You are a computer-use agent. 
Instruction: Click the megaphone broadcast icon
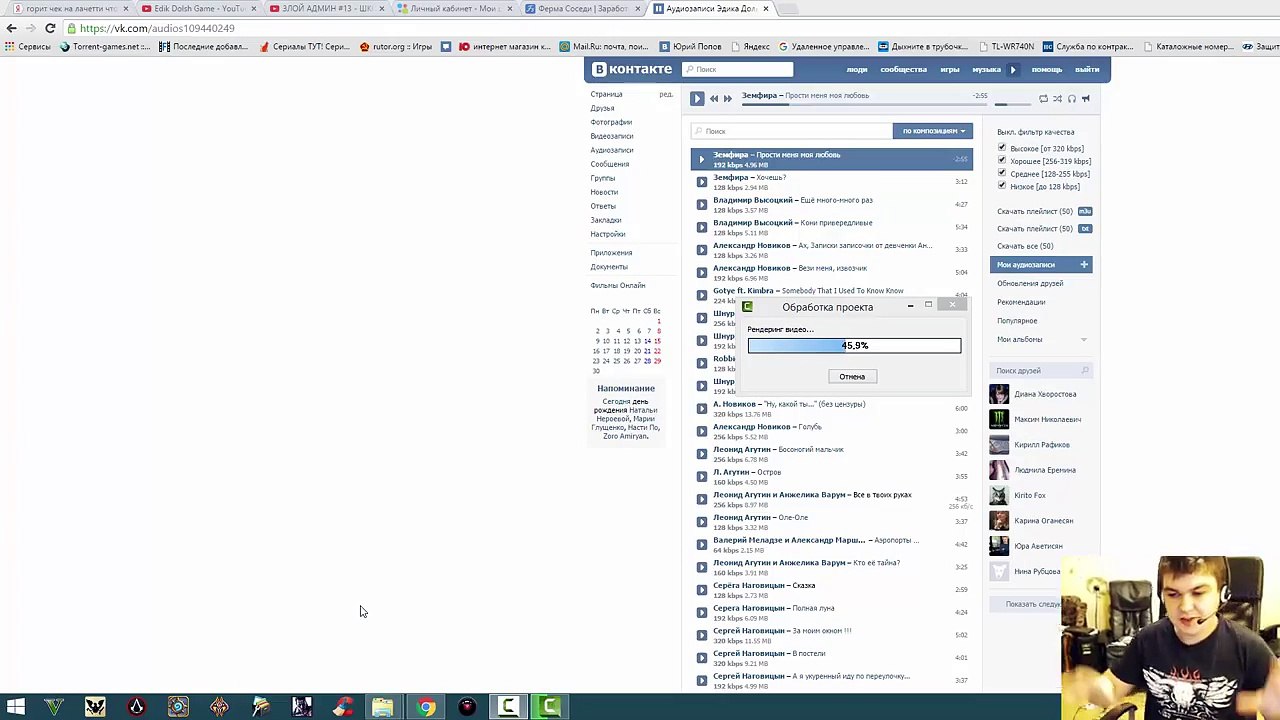1085,98
